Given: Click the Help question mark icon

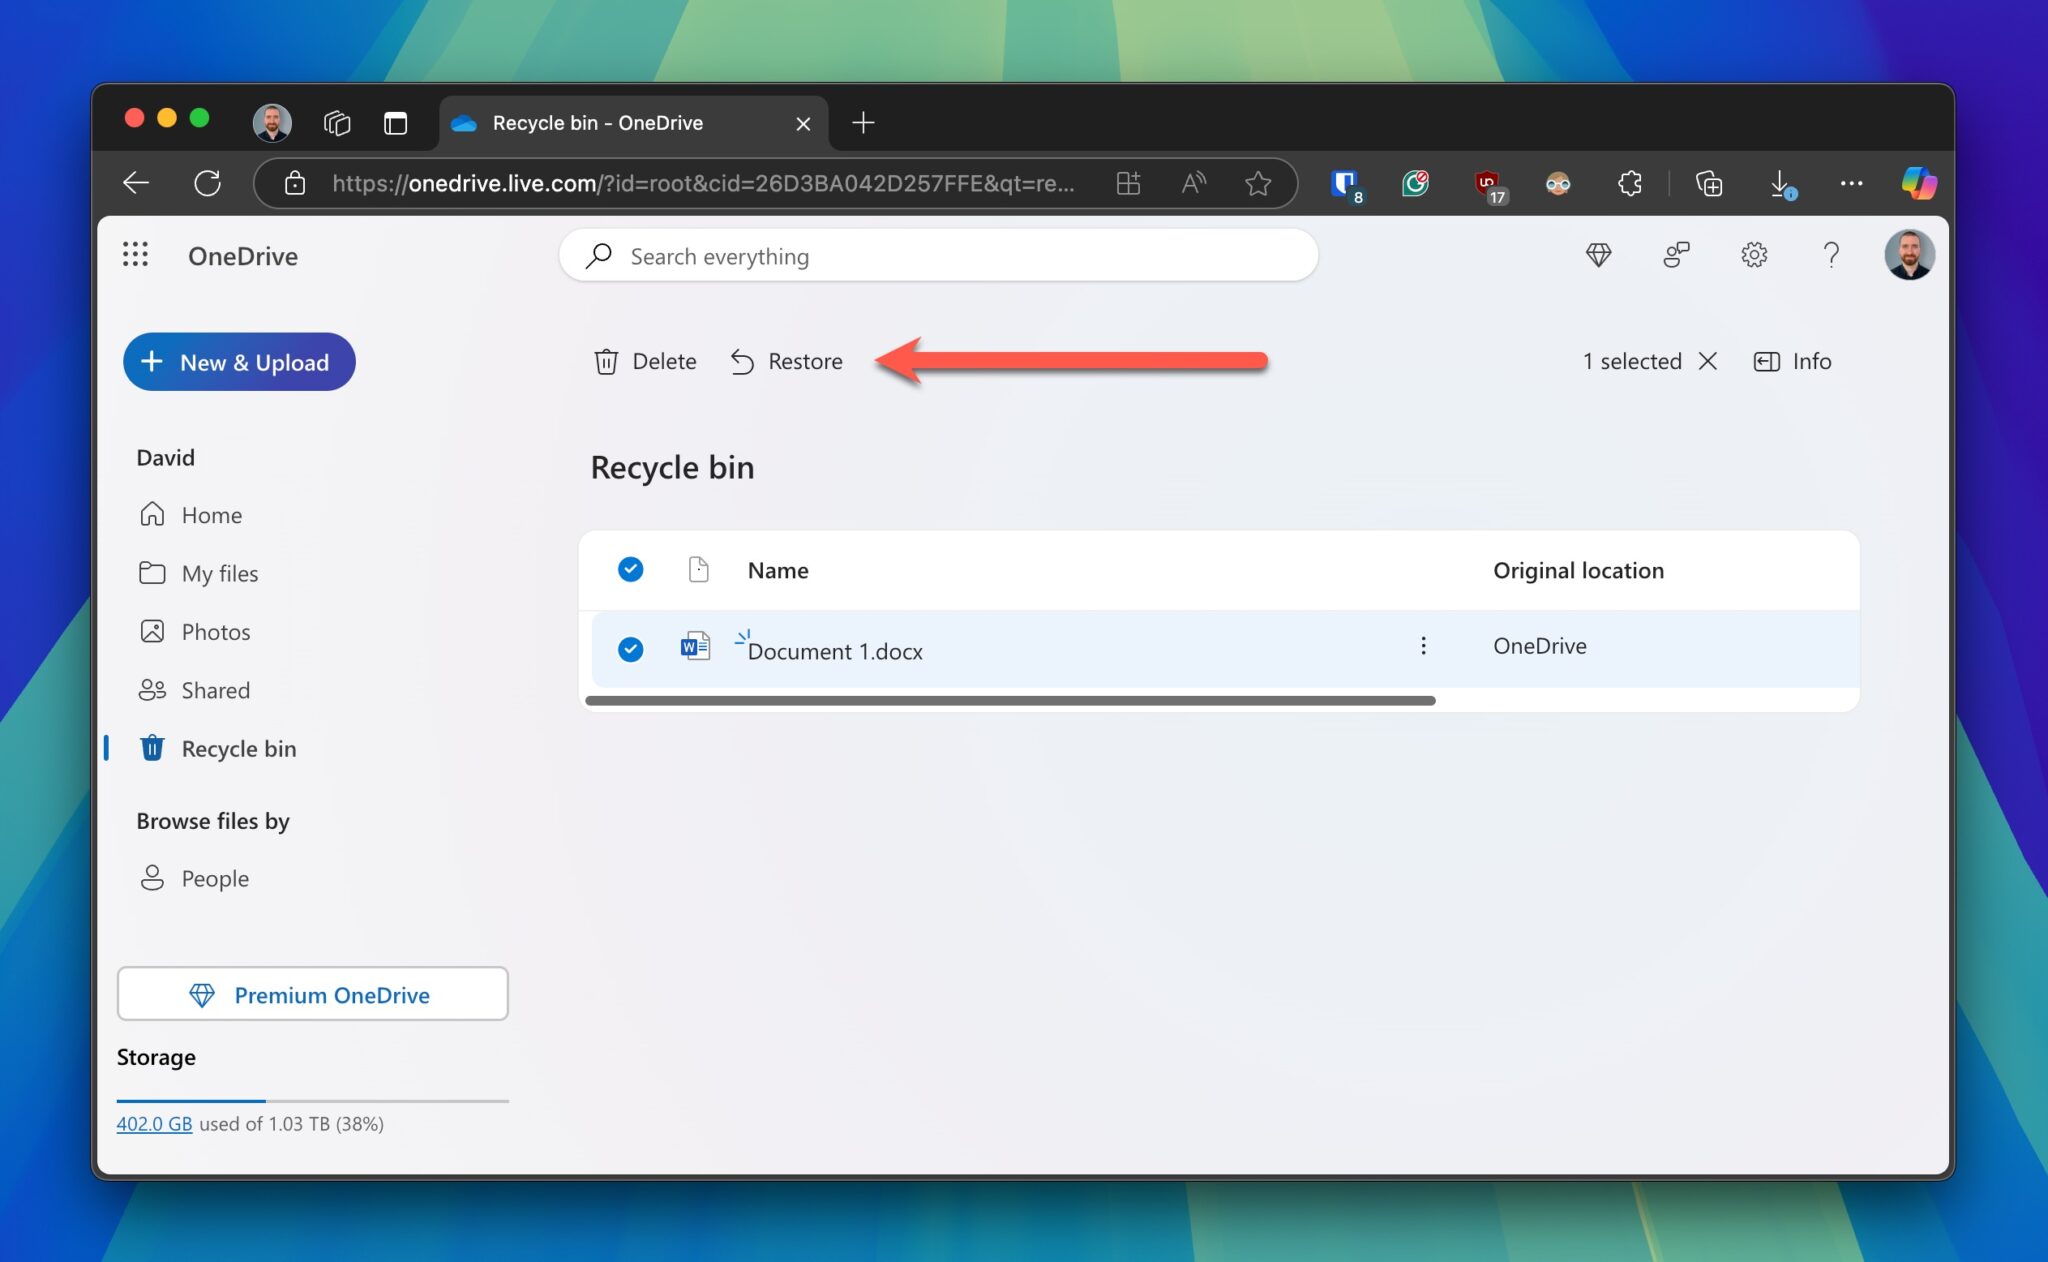Looking at the screenshot, I should 1832,255.
